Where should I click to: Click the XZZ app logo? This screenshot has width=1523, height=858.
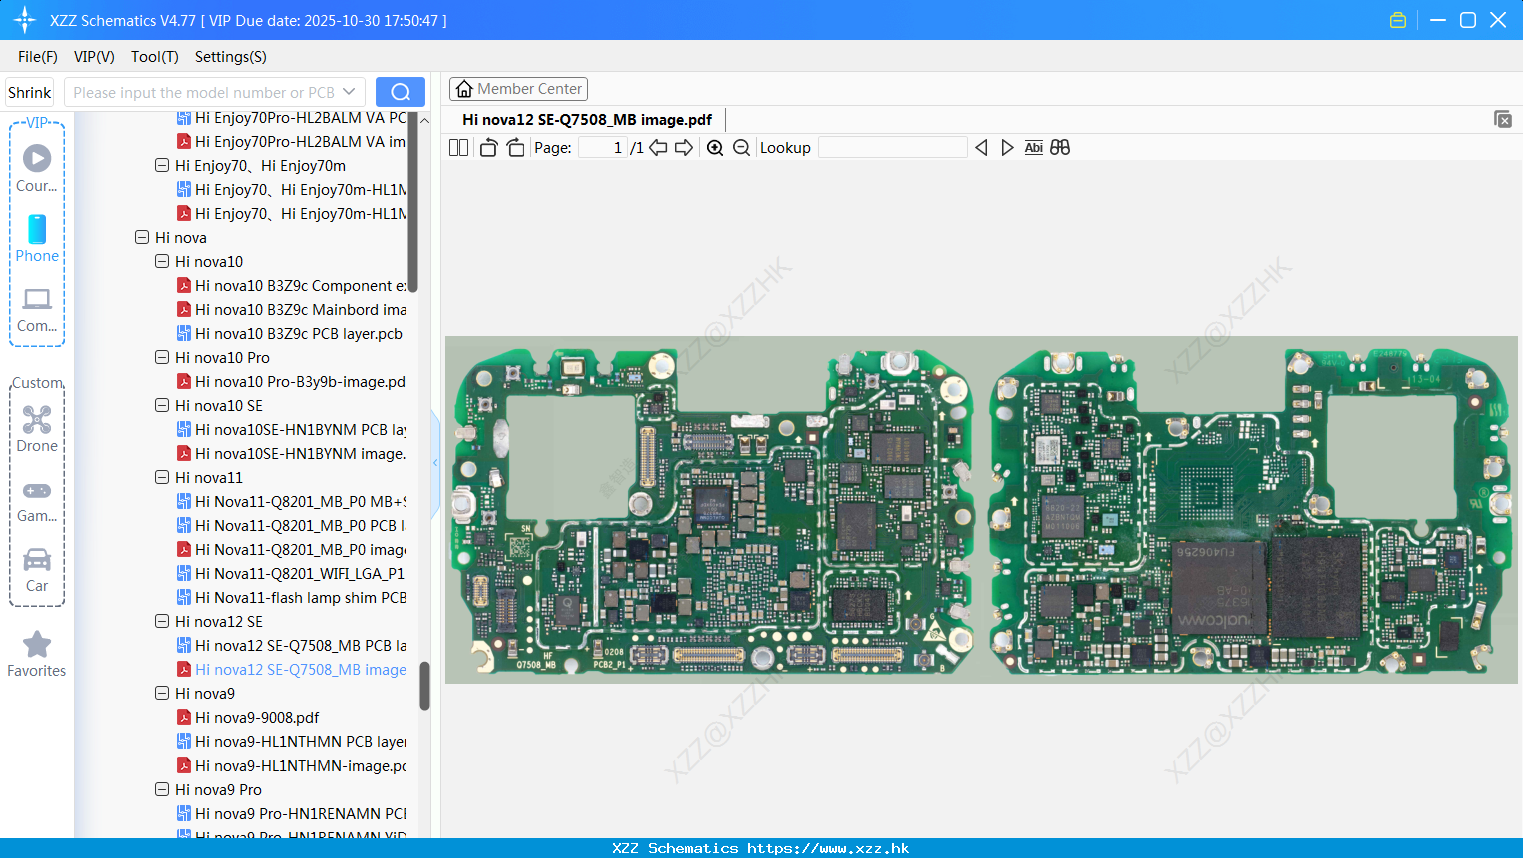[x=24, y=20]
